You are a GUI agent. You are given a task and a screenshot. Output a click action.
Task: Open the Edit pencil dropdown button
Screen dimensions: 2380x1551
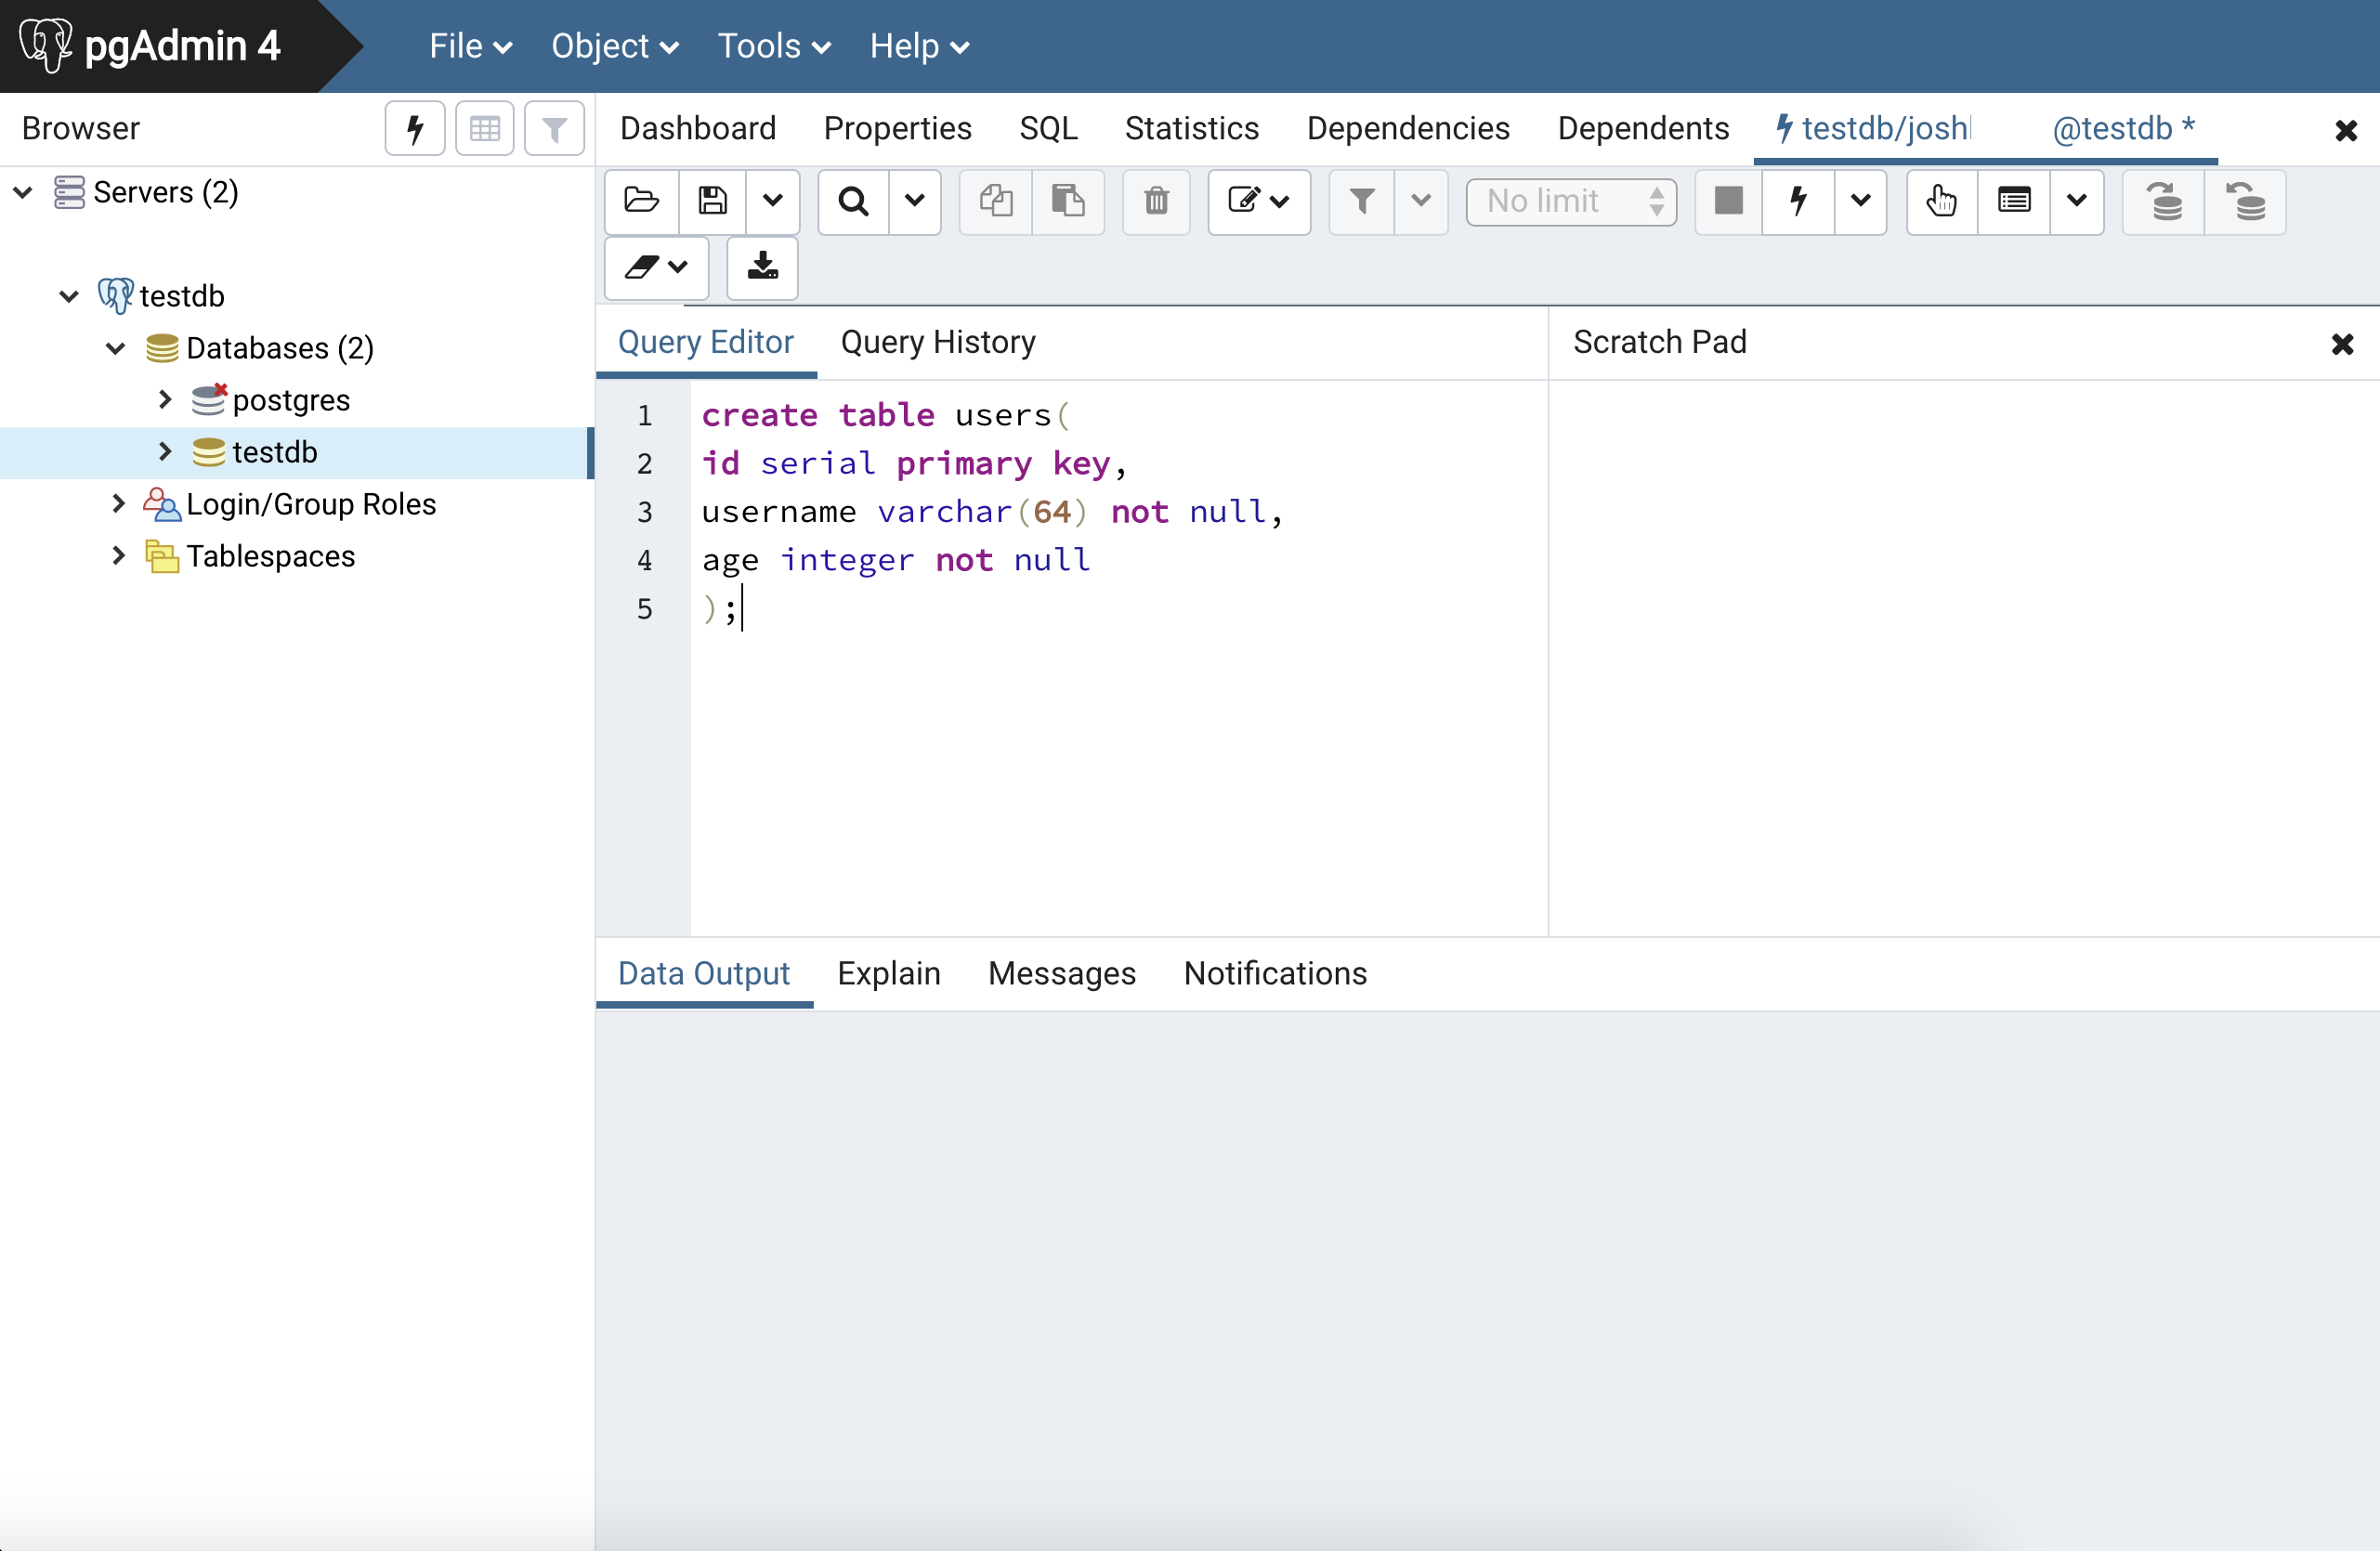tap(1258, 201)
